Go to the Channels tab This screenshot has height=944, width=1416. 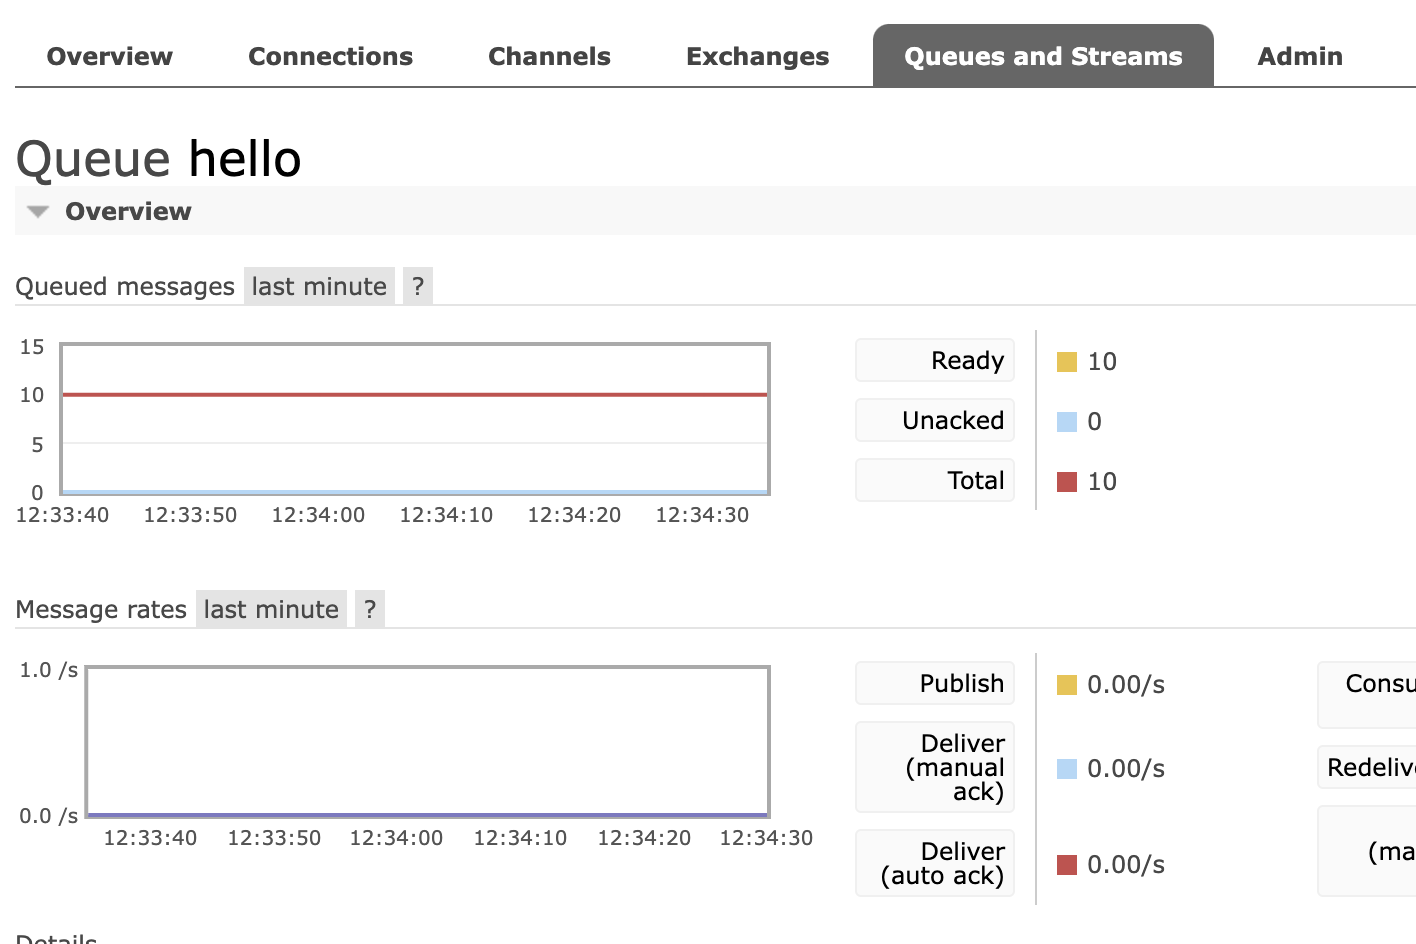pyautogui.click(x=549, y=56)
